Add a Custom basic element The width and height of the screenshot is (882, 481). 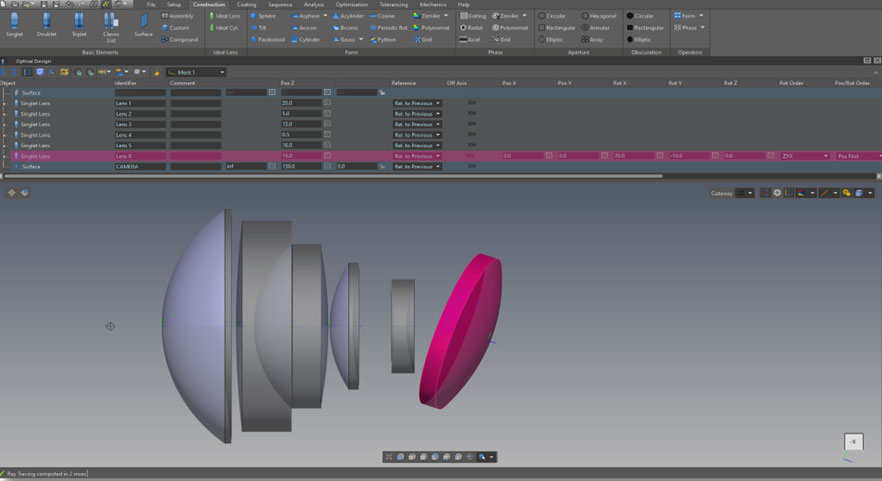click(176, 28)
